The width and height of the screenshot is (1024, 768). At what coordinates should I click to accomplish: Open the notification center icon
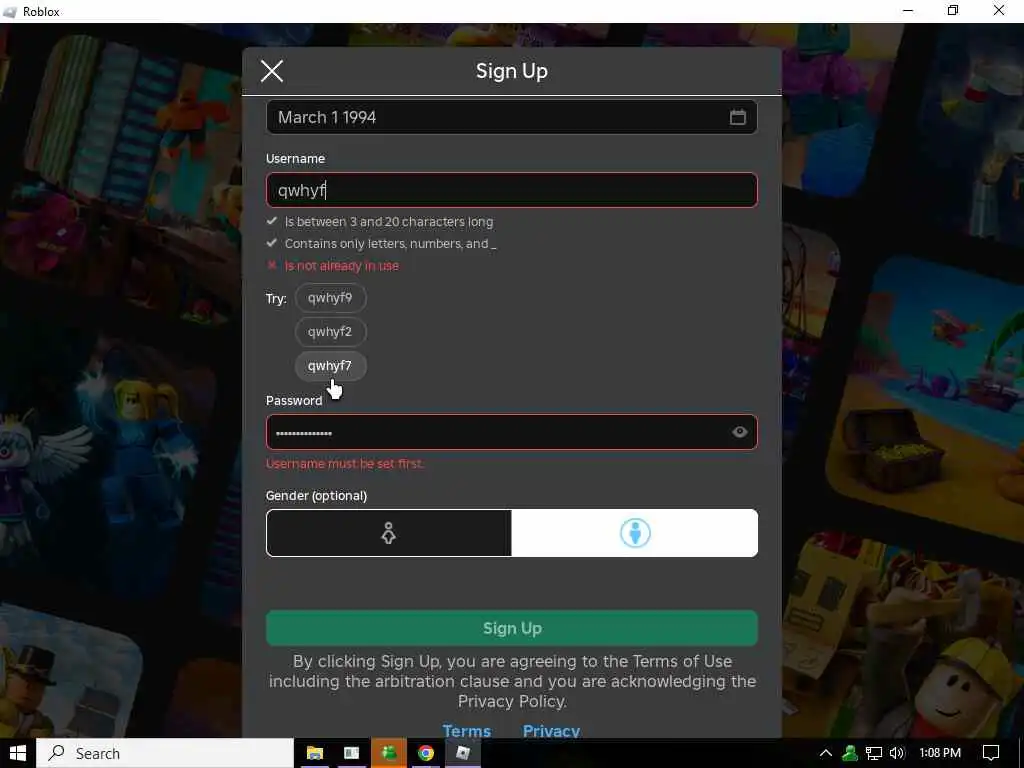(991, 753)
